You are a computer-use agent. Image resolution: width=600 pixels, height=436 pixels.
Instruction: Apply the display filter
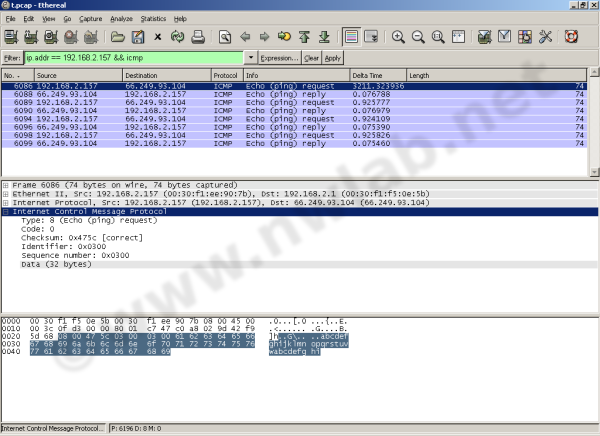[x=333, y=58]
